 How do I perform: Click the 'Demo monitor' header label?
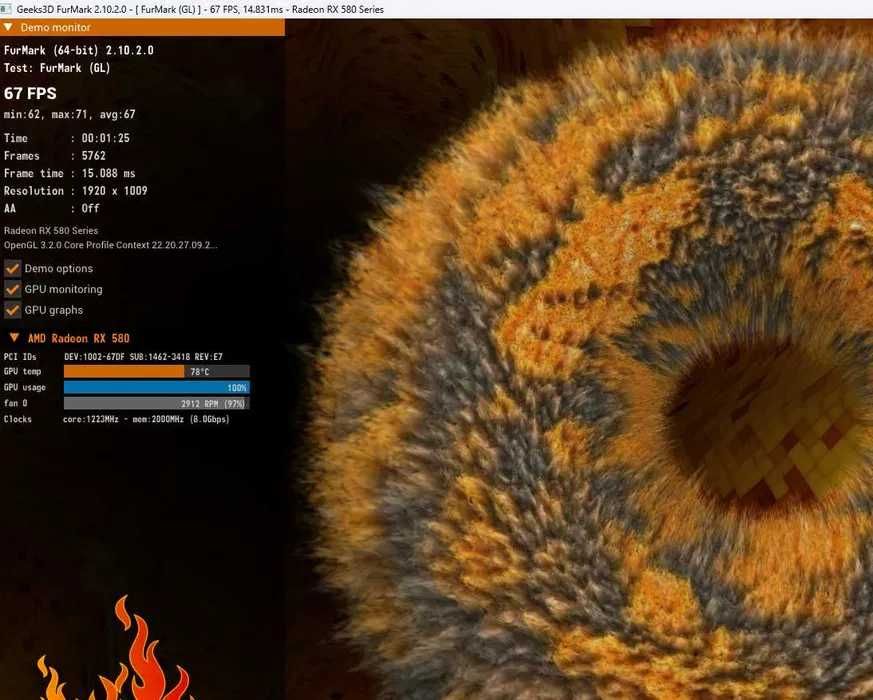(x=56, y=27)
